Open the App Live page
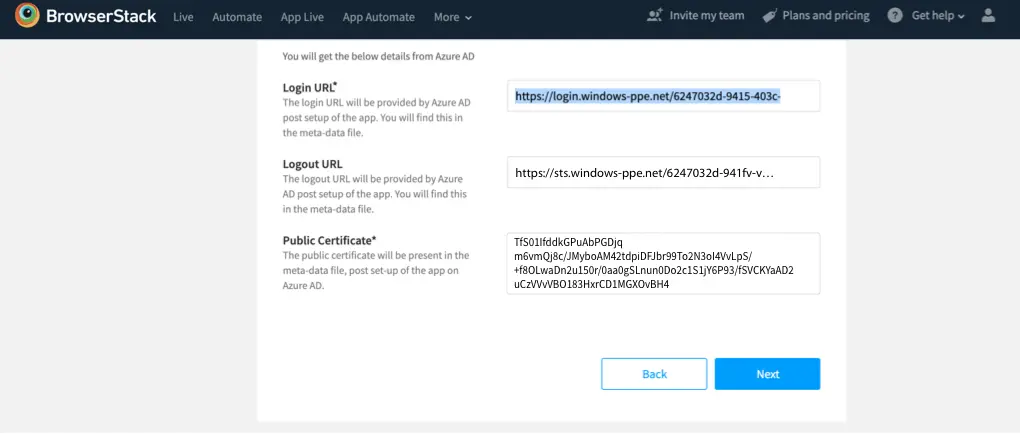 pos(302,18)
